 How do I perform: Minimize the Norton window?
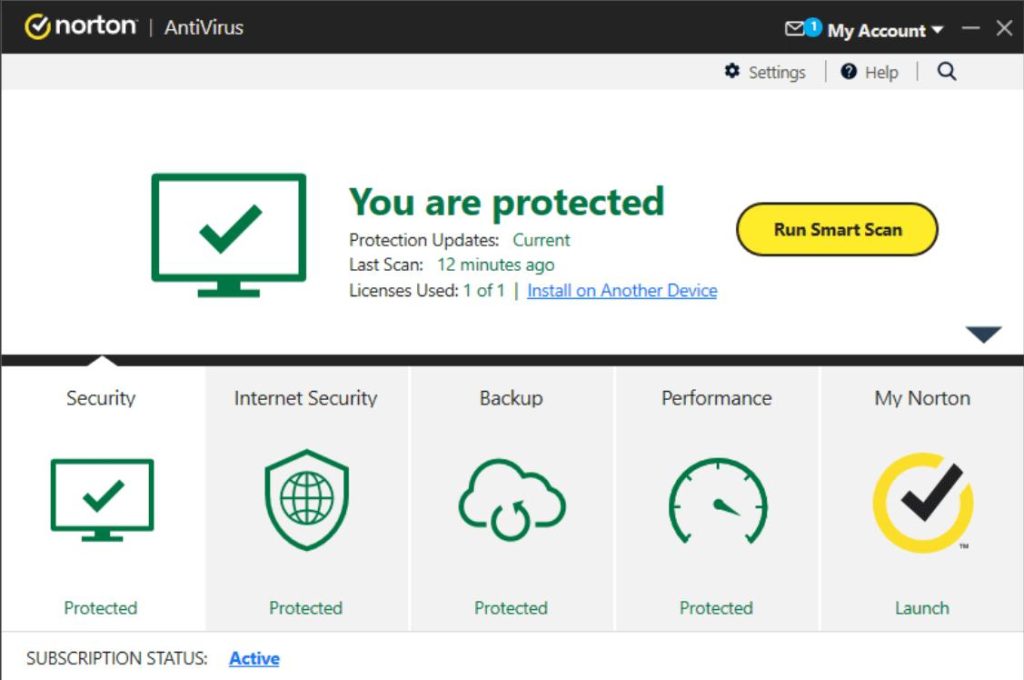tap(970, 28)
